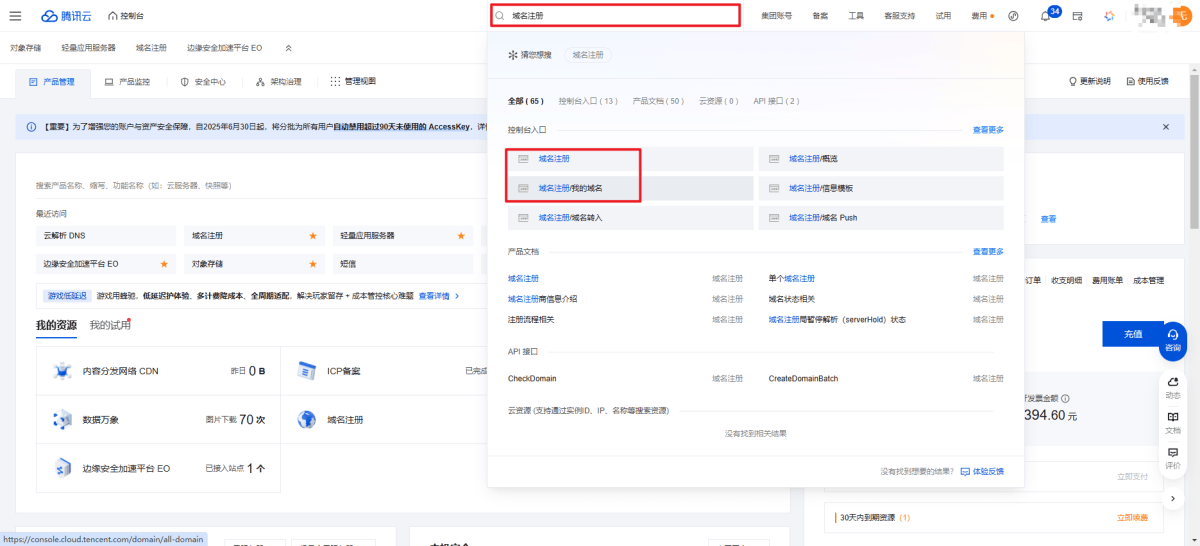1200x546 pixels.
Task: Open the 内容分发网络 CDN resource icon
Action: tap(62, 371)
